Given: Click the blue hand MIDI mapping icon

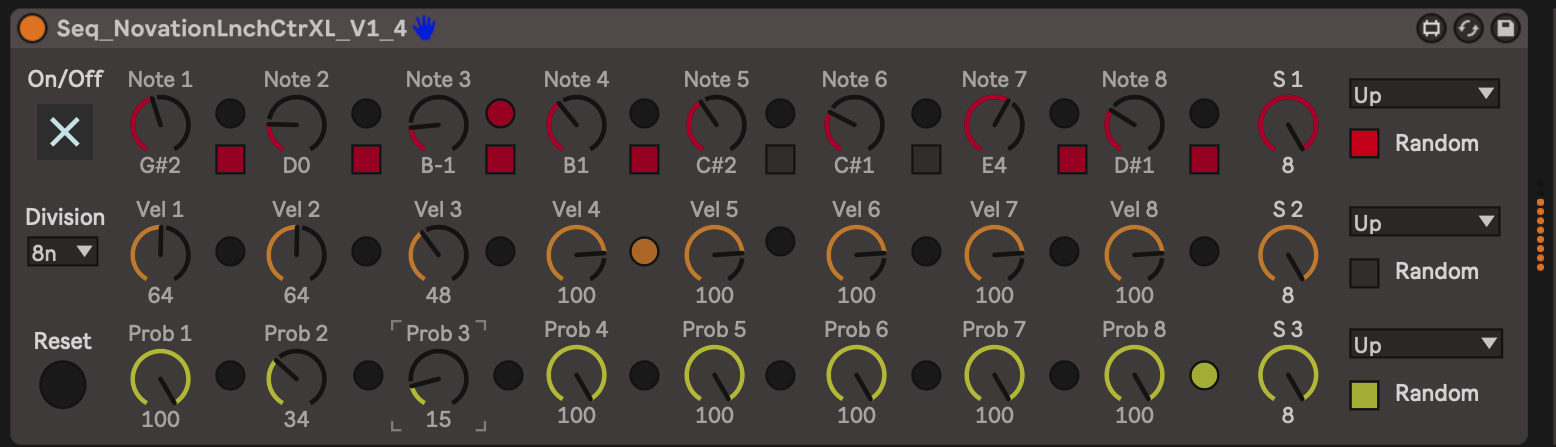Looking at the screenshot, I should 425,28.
